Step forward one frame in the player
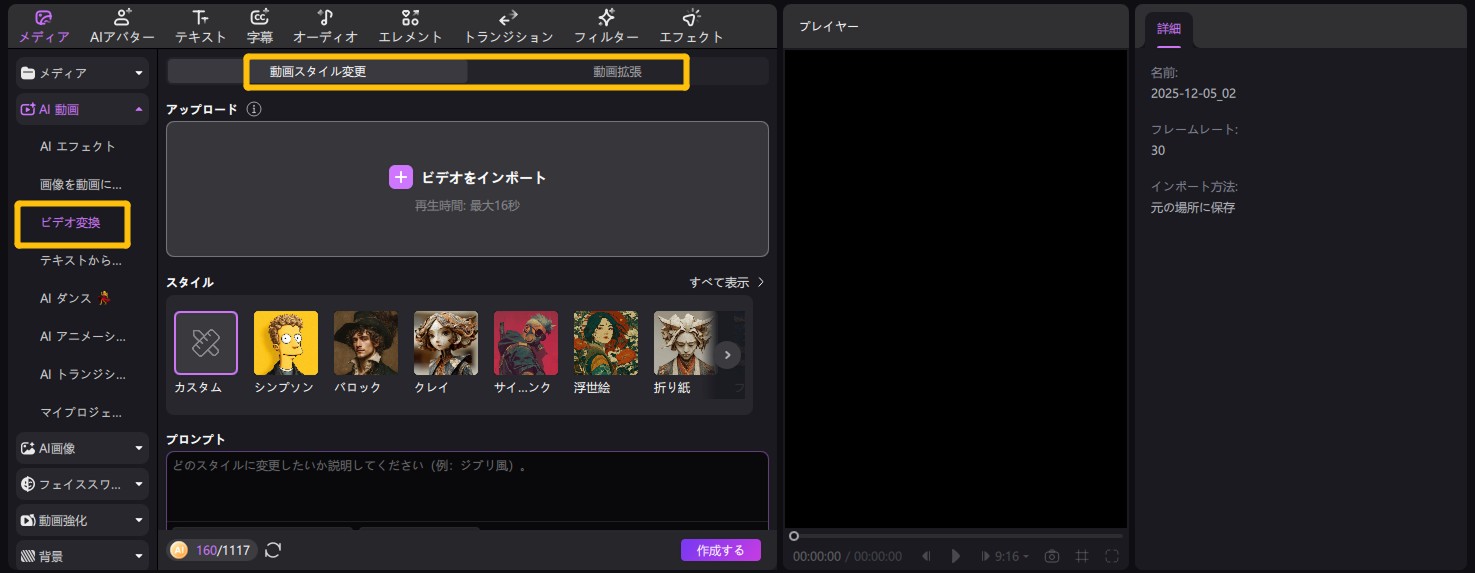The width and height of the screenshot is (1475, 573). click(x=985, y=556)
